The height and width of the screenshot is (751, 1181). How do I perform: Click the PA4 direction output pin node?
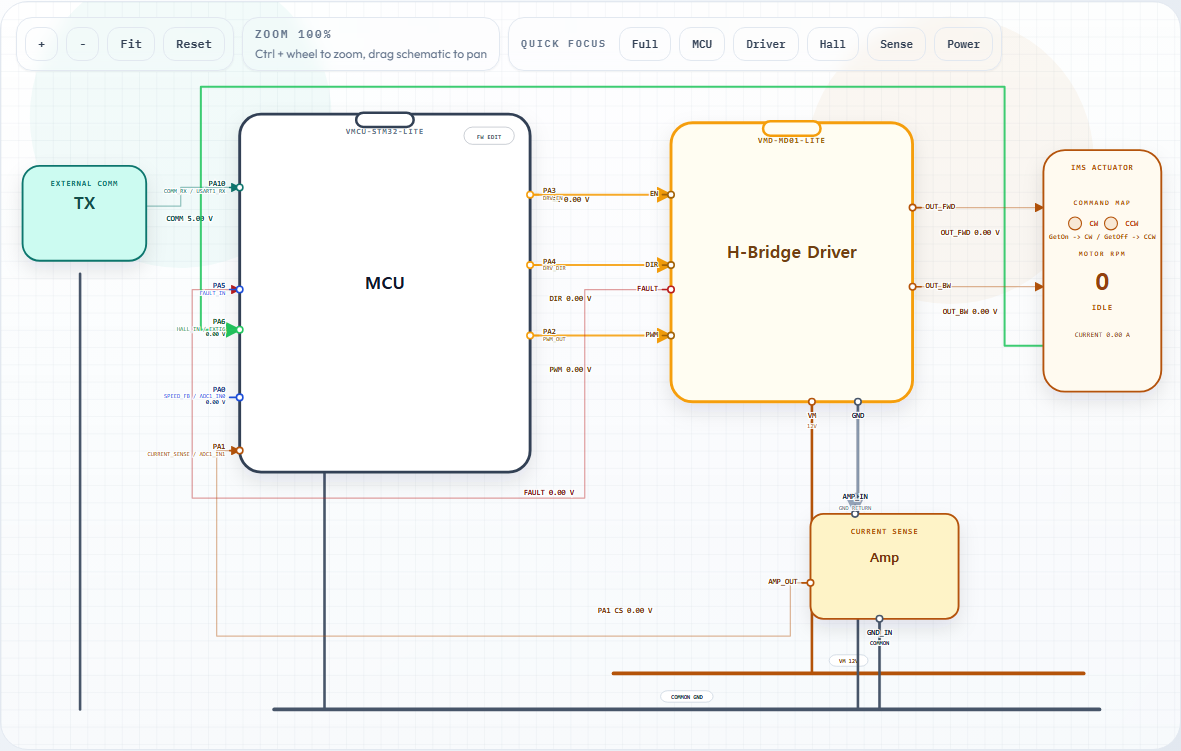click(530, 264)
